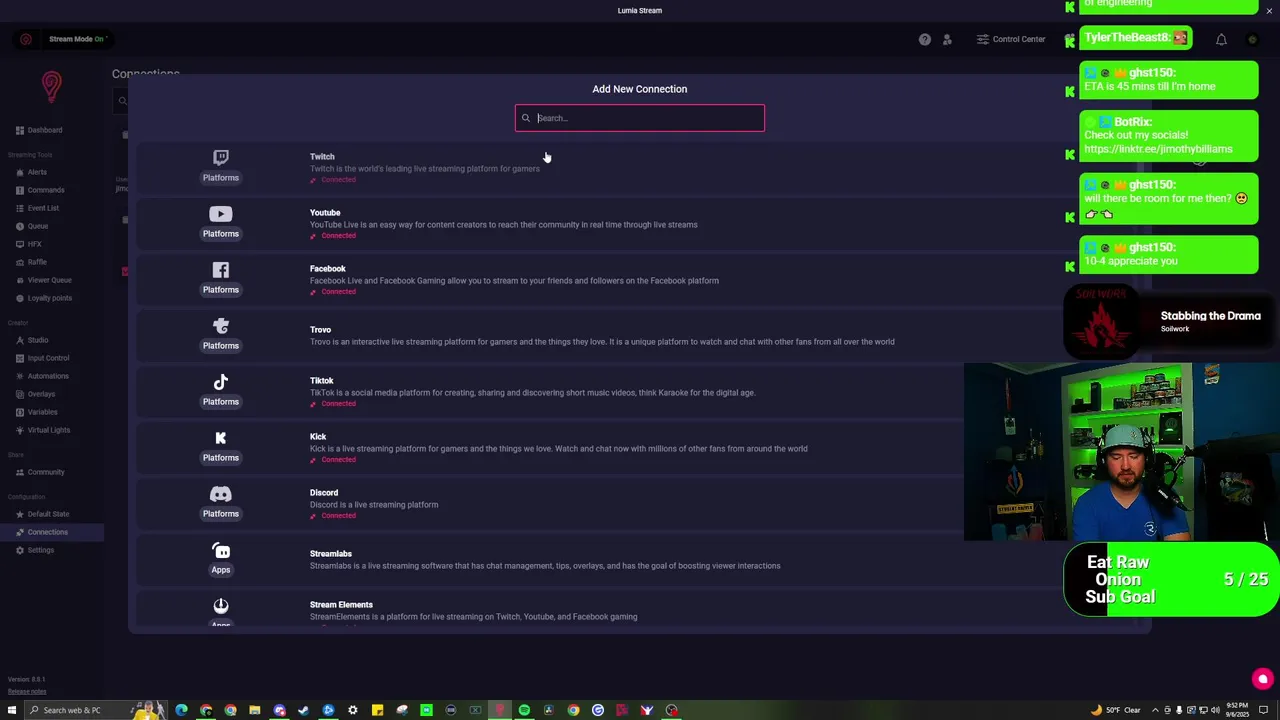The height and width of the screenshot is (720, 1280).
Task: Click Apps tag under Streamlabs icon
Action: click(x=221, y=570)
